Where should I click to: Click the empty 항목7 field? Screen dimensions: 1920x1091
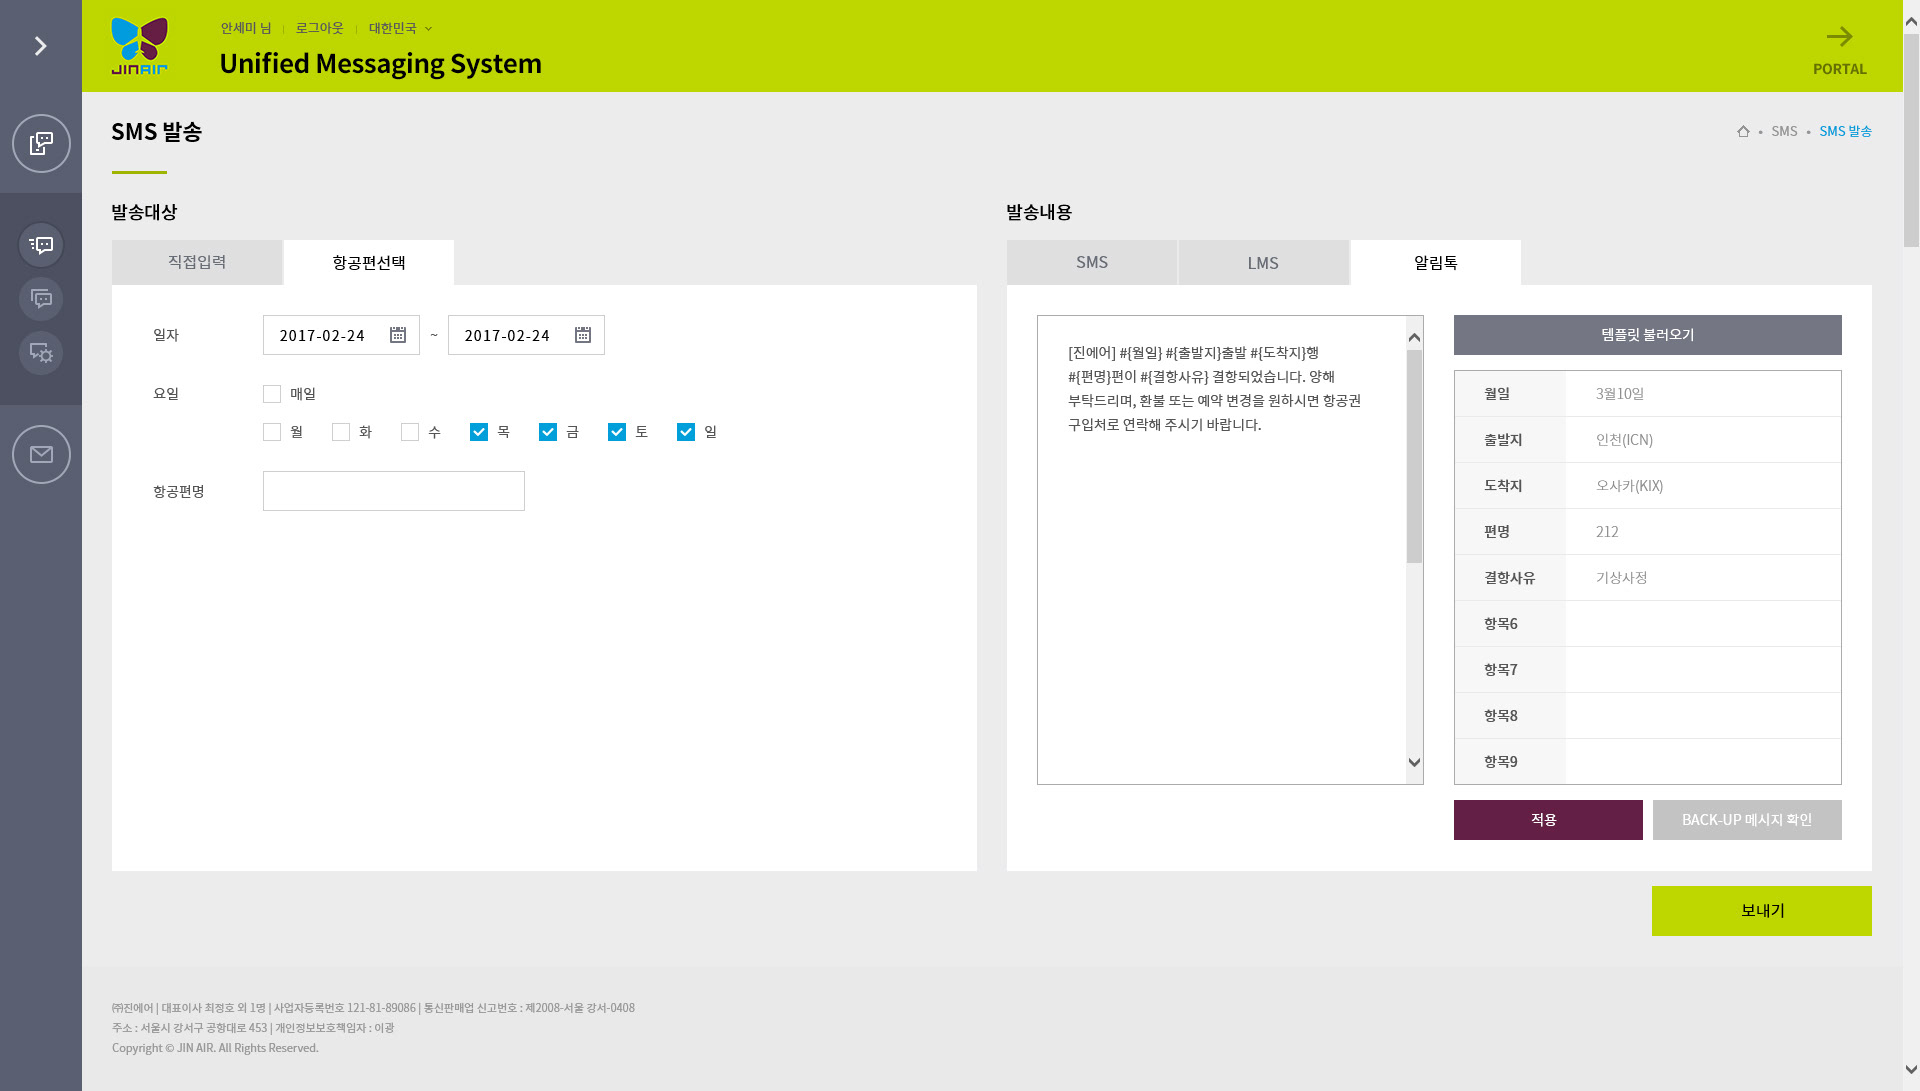[x=1703, y=670]
